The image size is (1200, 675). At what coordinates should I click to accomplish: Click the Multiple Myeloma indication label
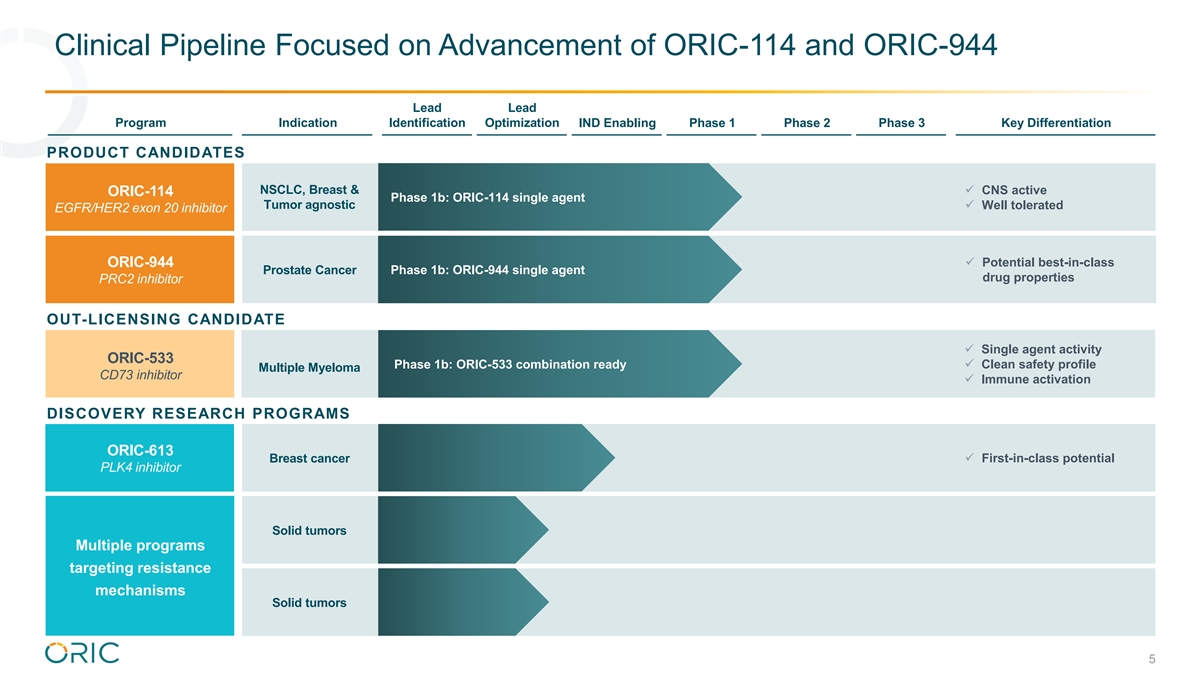click(x=309, y=368)
